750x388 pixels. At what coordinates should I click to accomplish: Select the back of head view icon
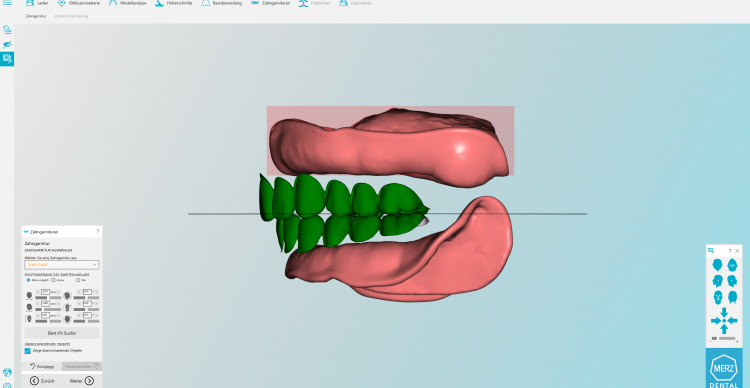(733, 298)
